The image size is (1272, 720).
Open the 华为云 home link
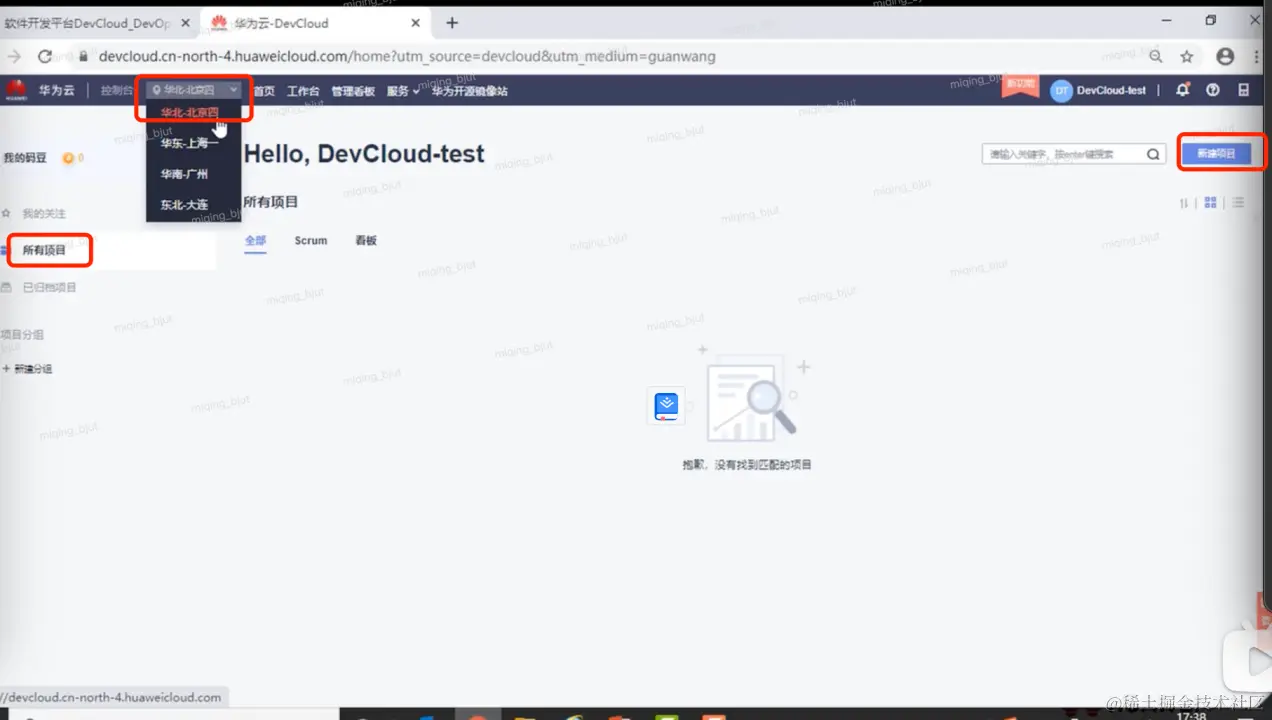click(57, 90)
